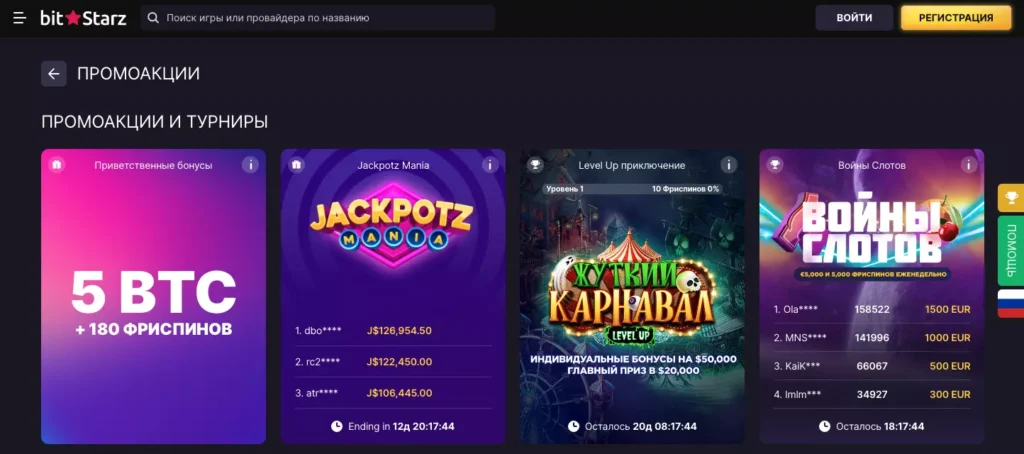Click the Level Up progress bar
The height and width of the screenshot is (454, 1024).
pos(632,189)
